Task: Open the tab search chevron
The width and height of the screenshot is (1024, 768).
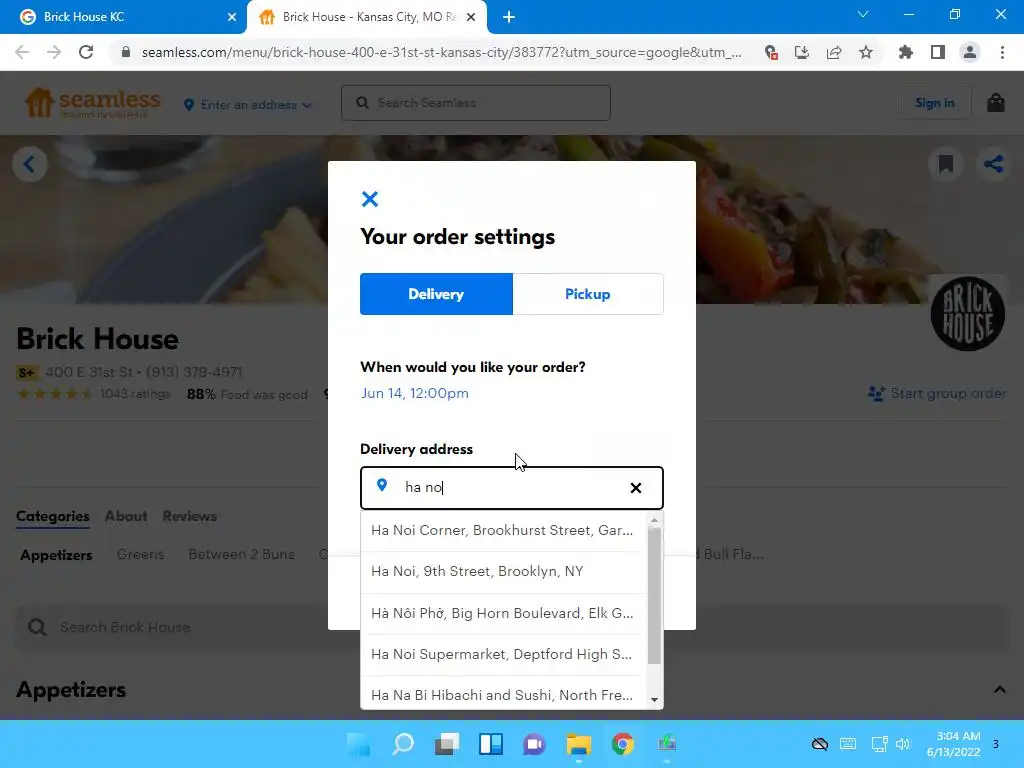Action: tap(863, 14)
